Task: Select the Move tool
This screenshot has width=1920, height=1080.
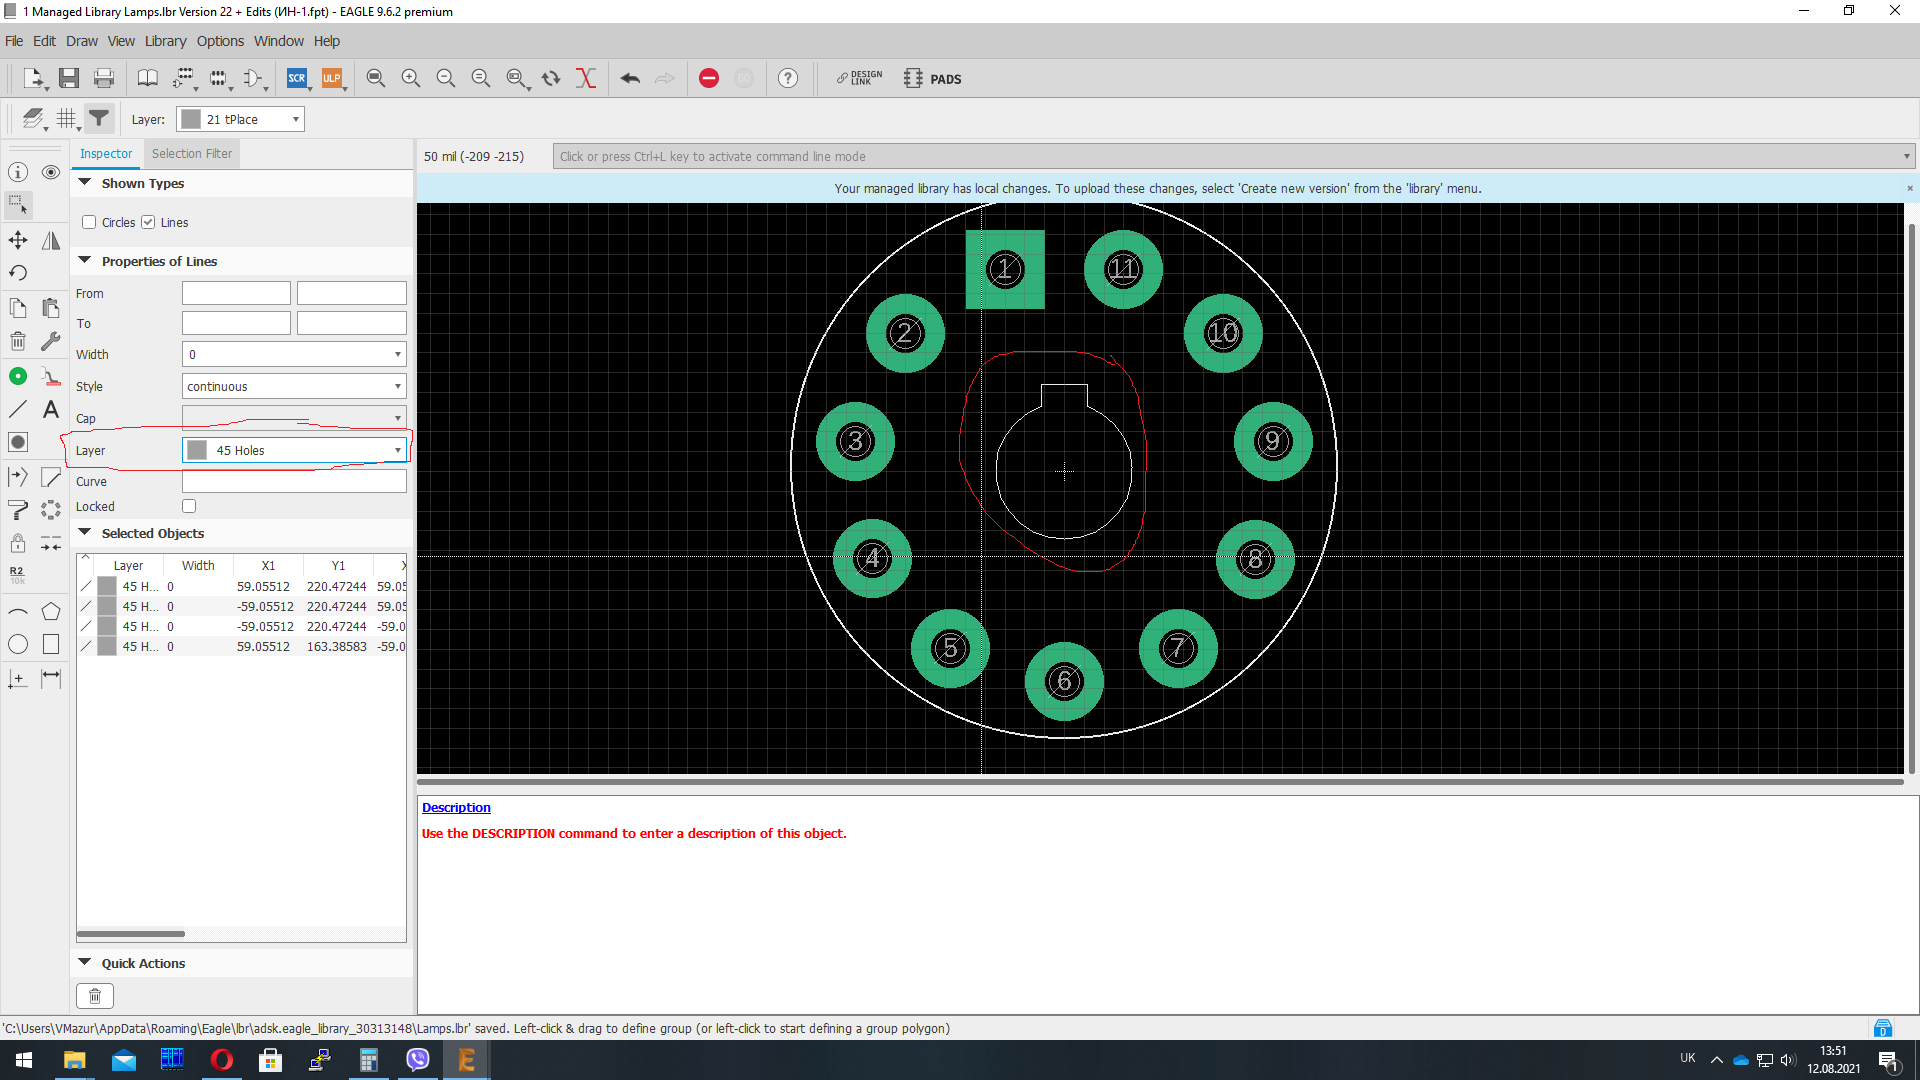Action: [18, 240]
